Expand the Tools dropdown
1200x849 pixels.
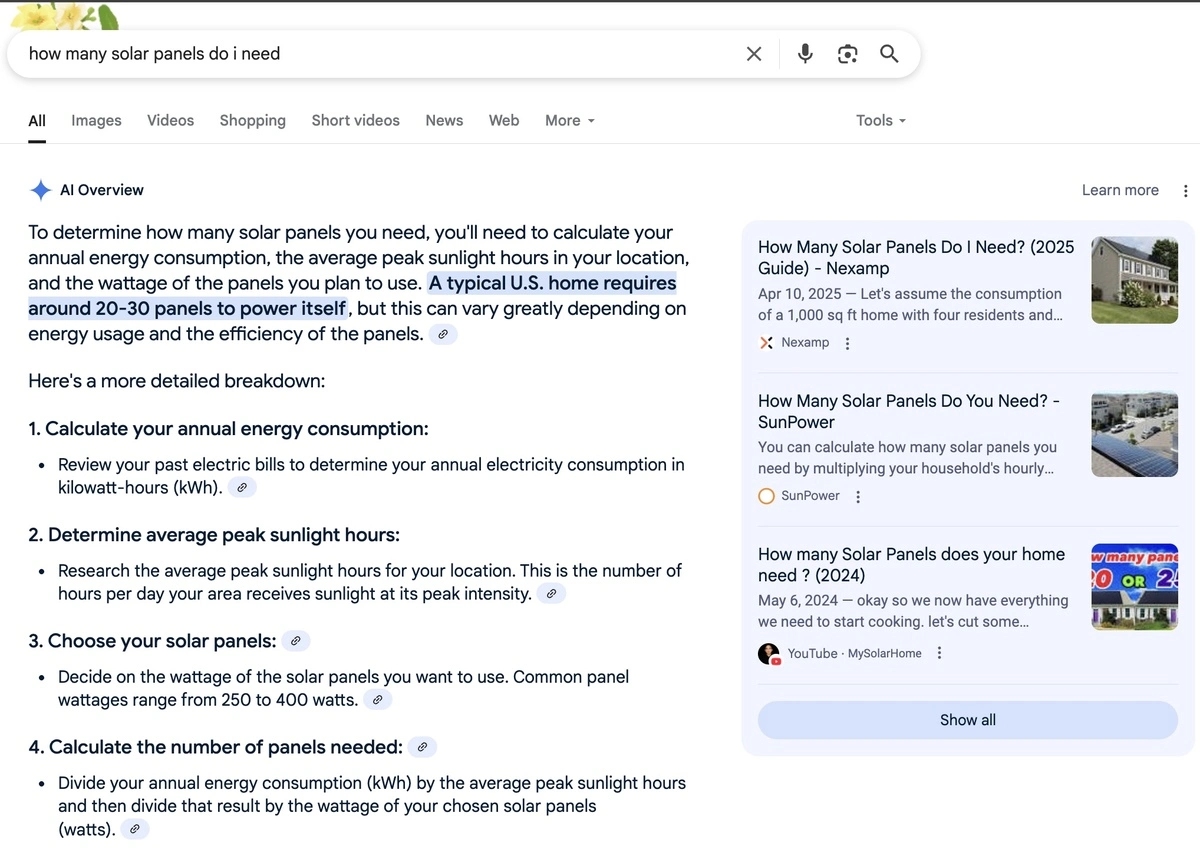[x=880, y=120]
